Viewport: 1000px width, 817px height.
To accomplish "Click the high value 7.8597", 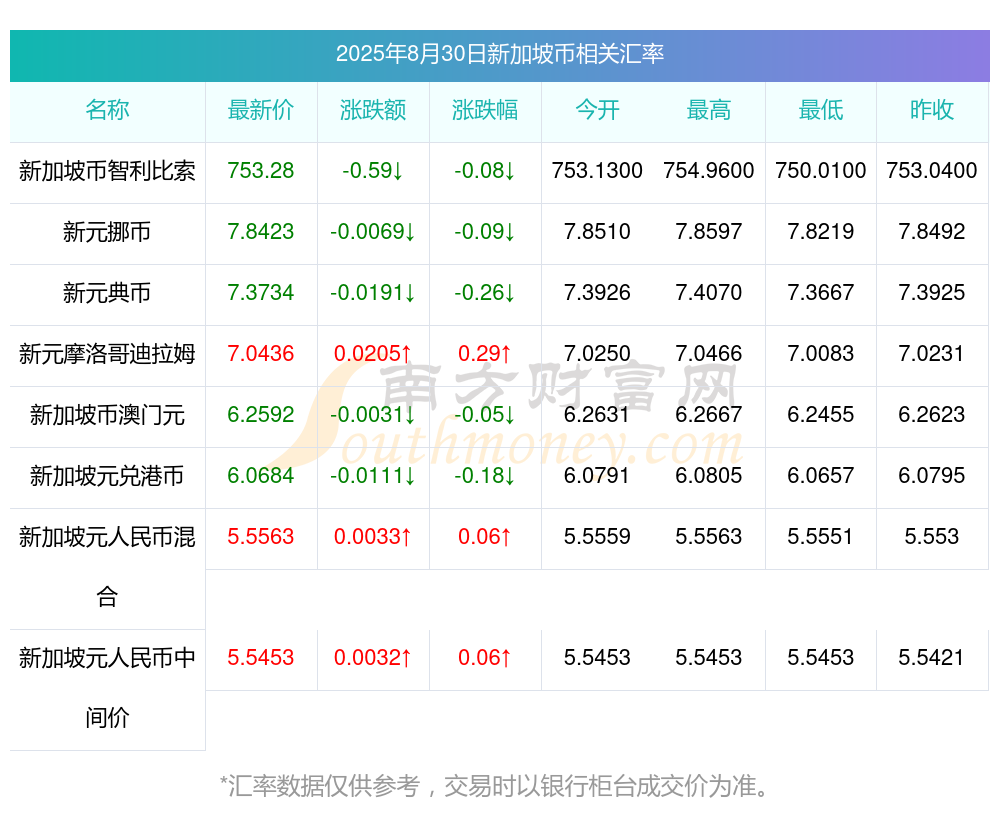I will pos(709,232).
